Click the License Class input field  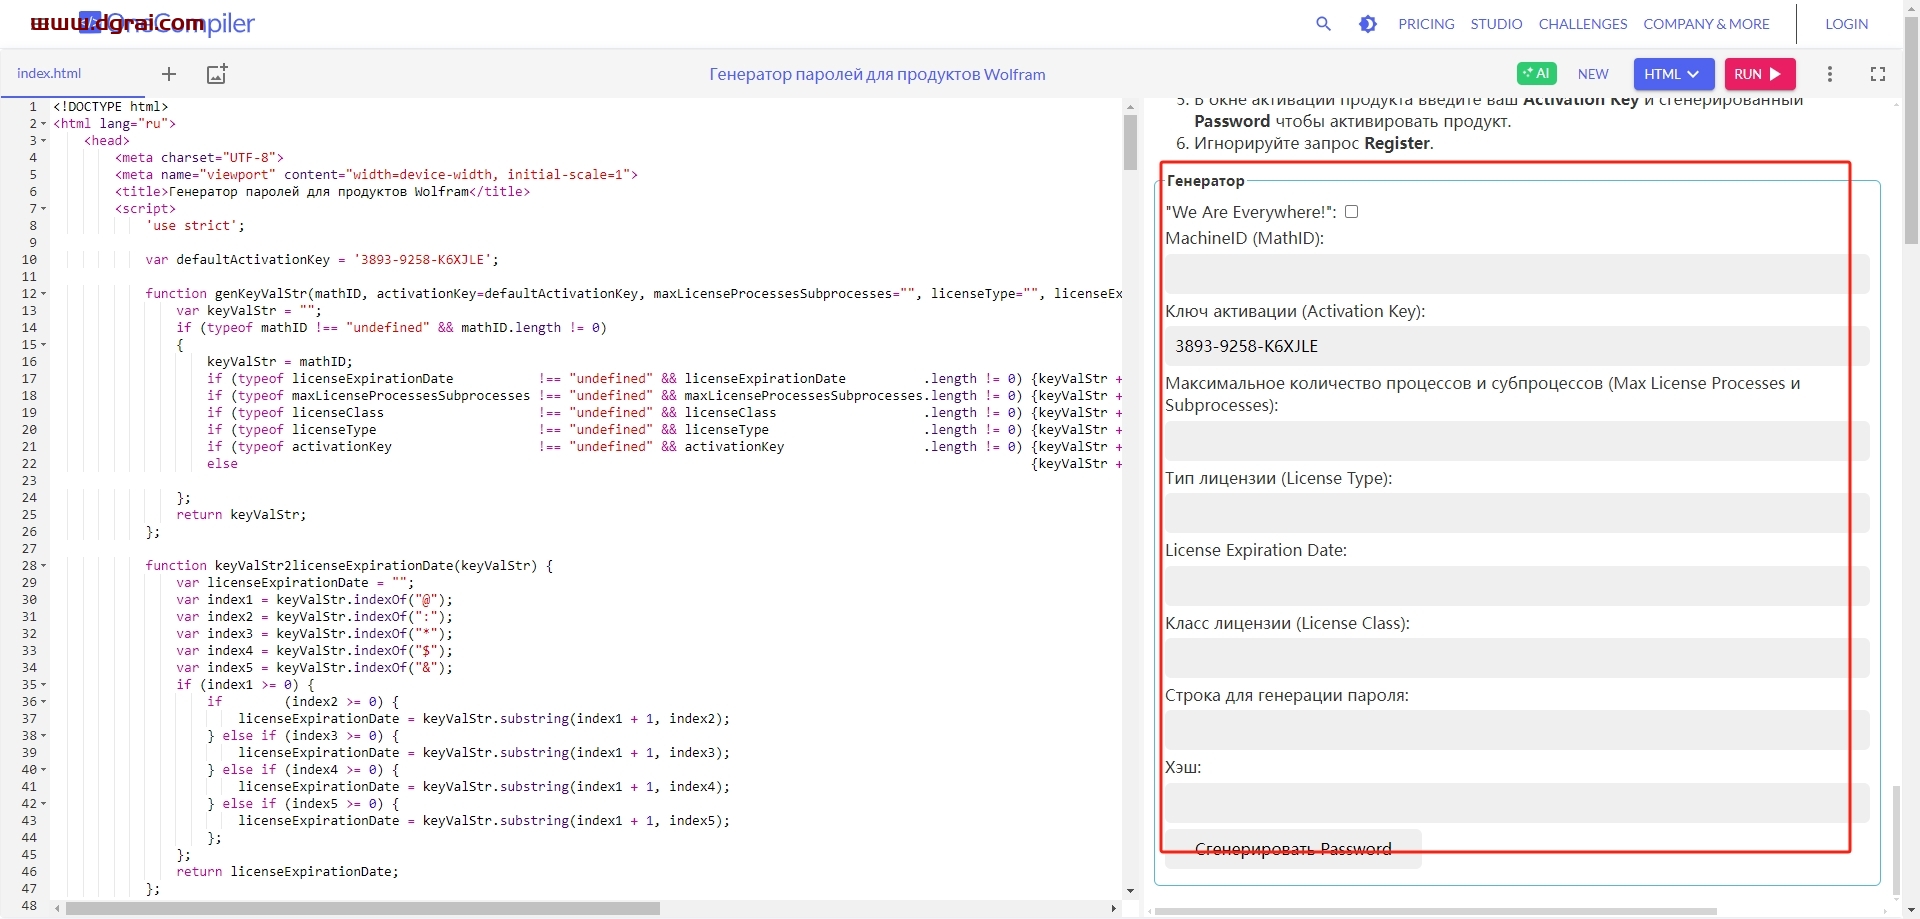coord(1517,658)
